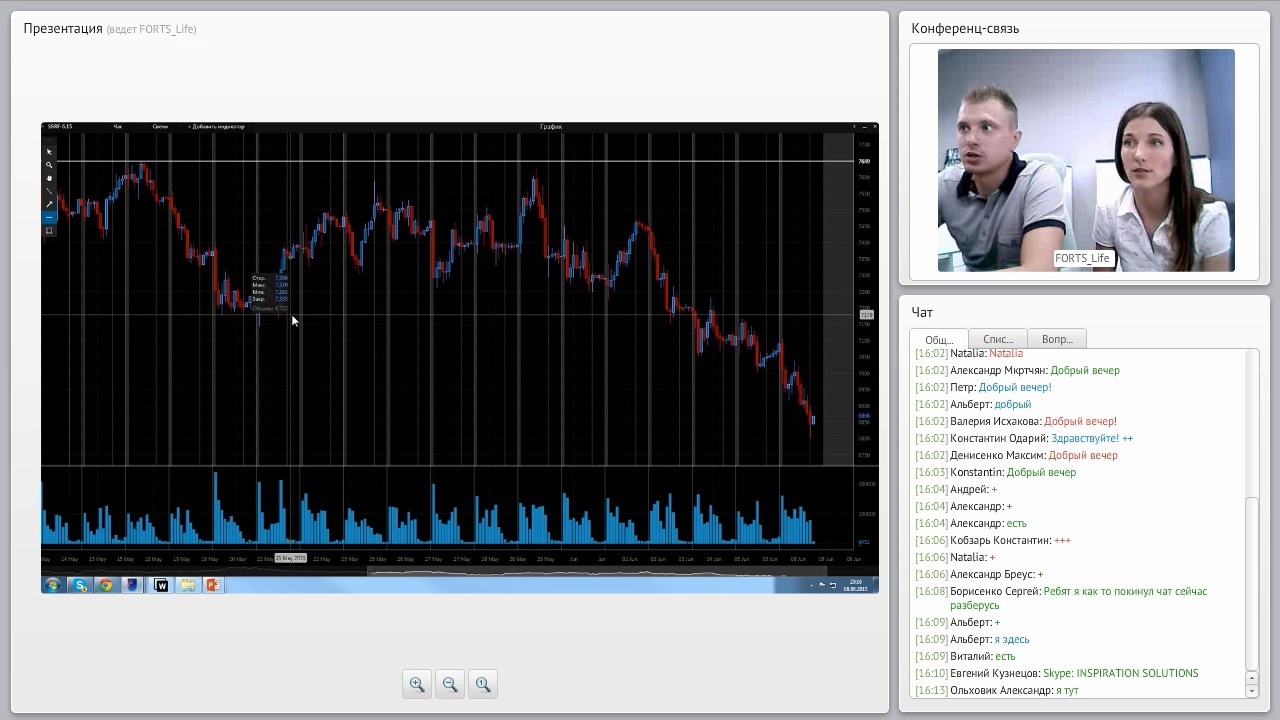
Task: Select the Общ... chat tab
Action: (938, 339)
